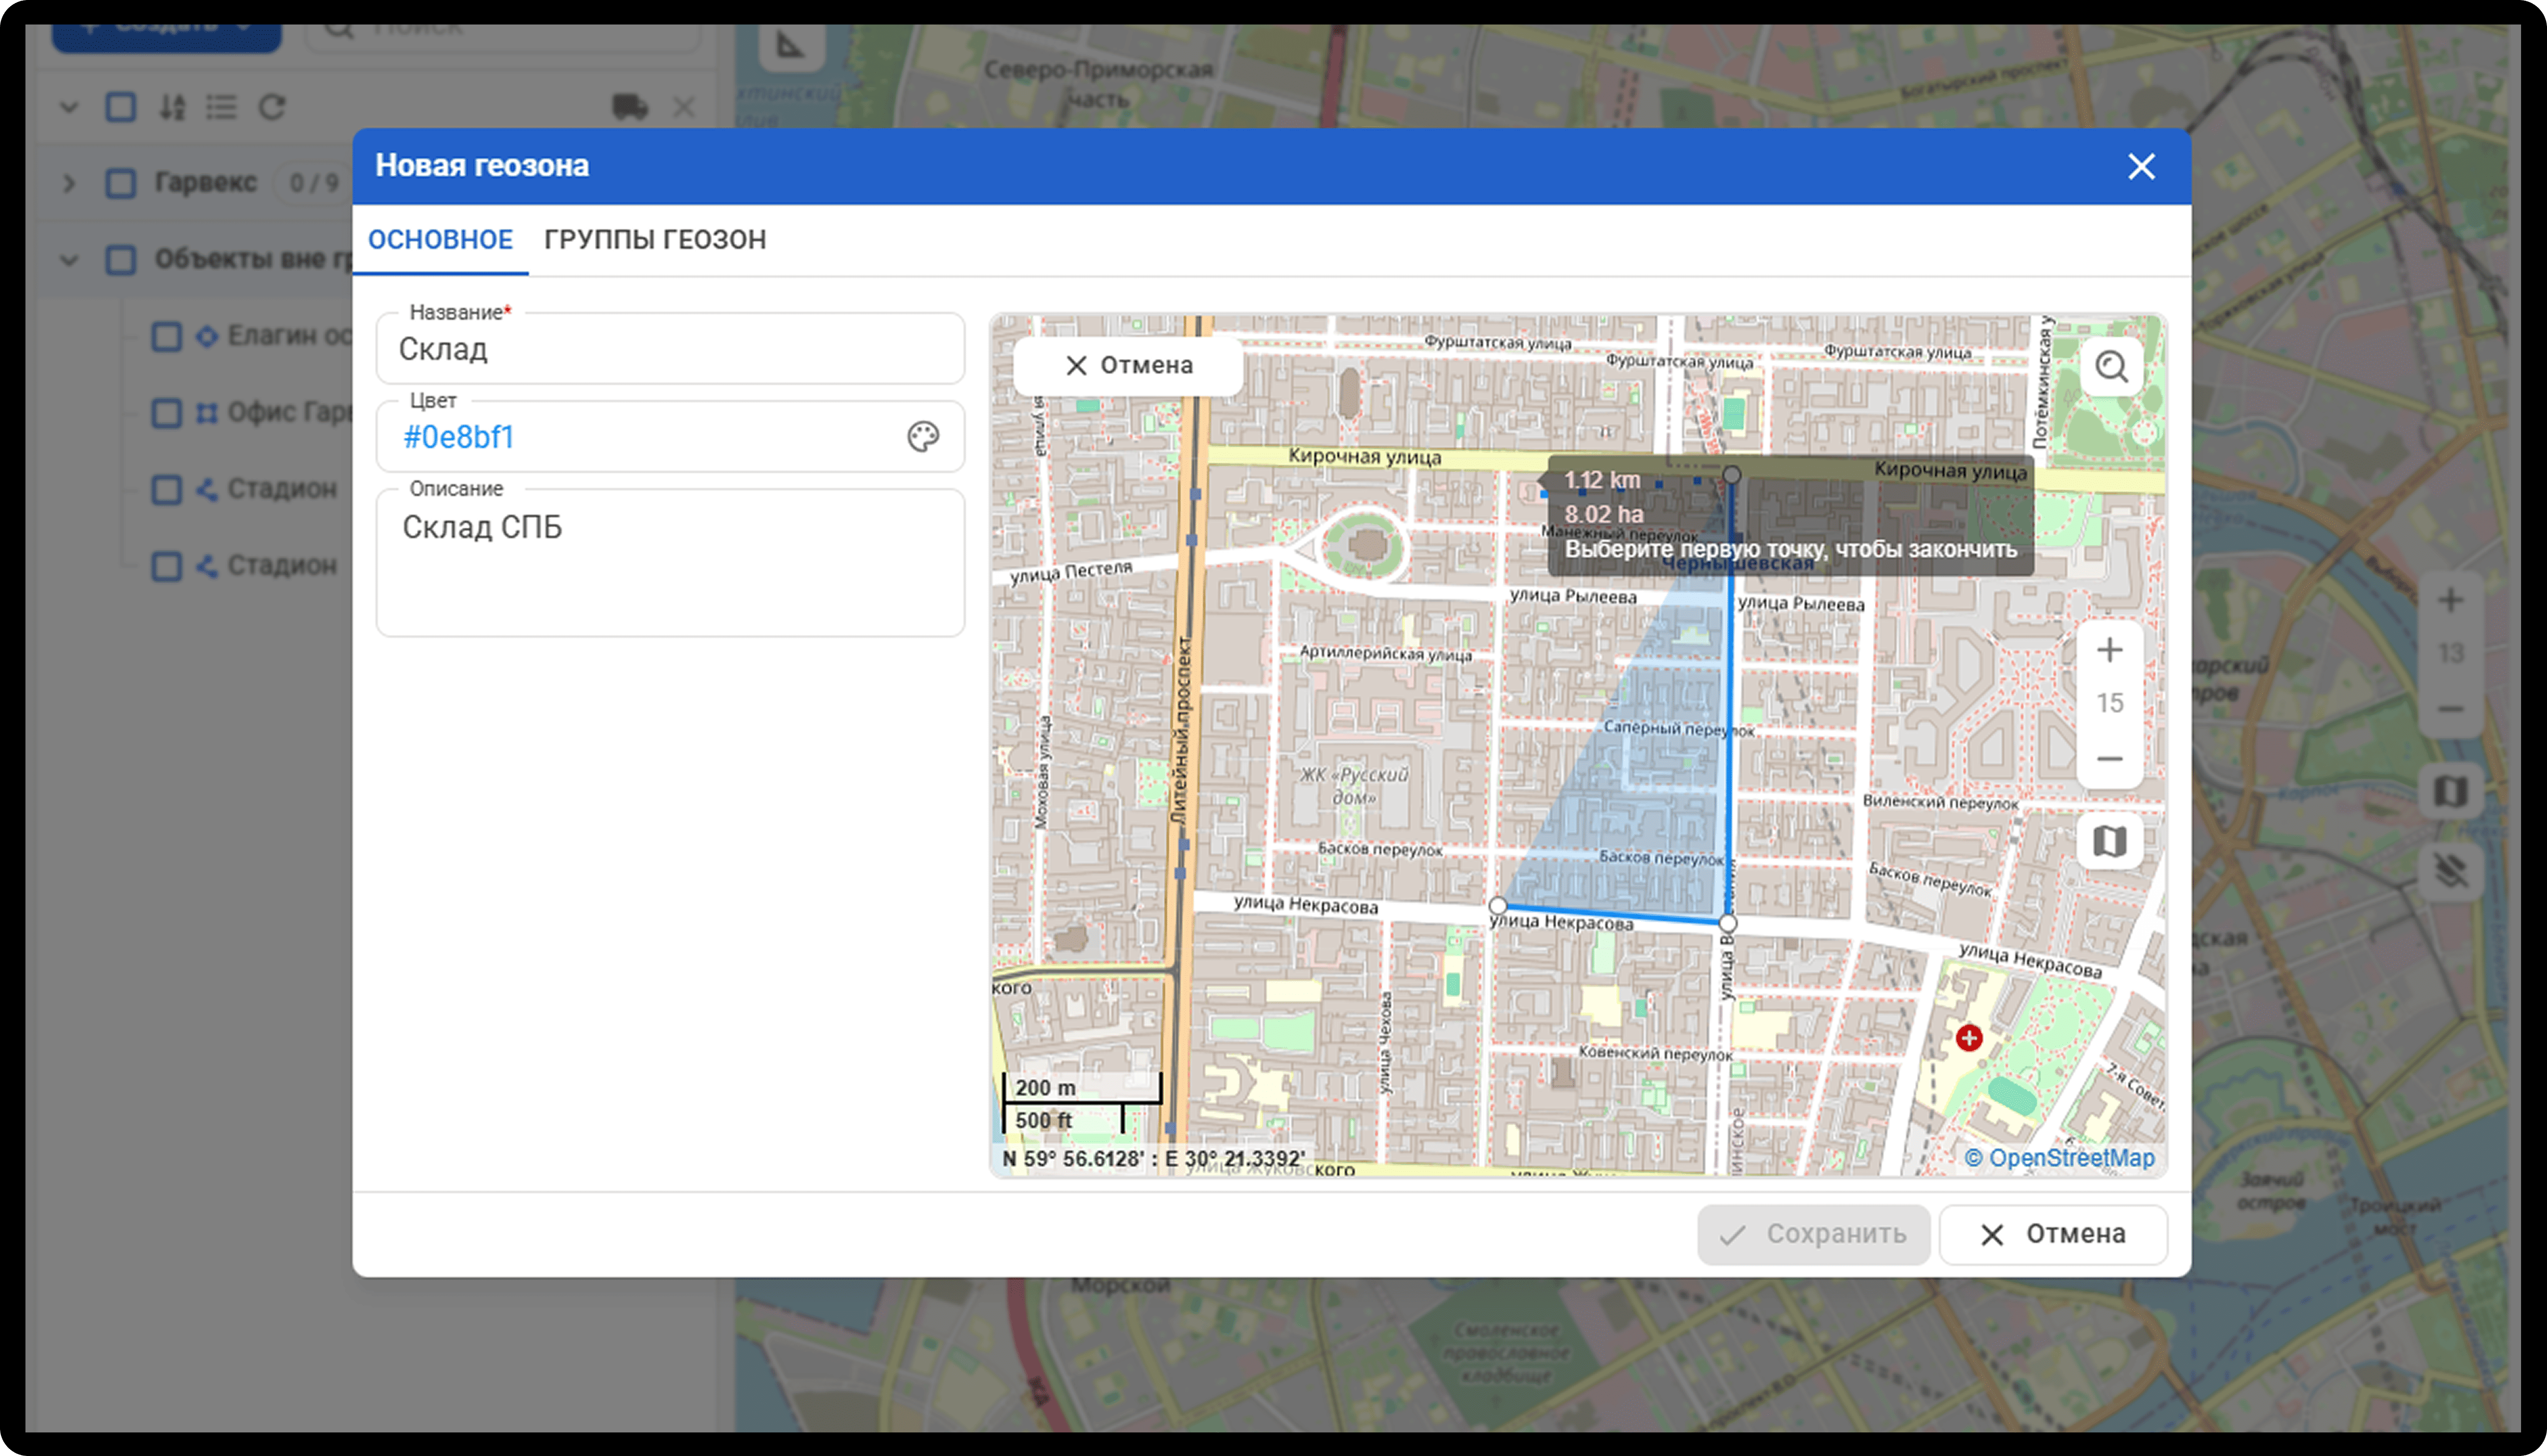Open the map layers icon in dialog

click(x=2109, y=842)
